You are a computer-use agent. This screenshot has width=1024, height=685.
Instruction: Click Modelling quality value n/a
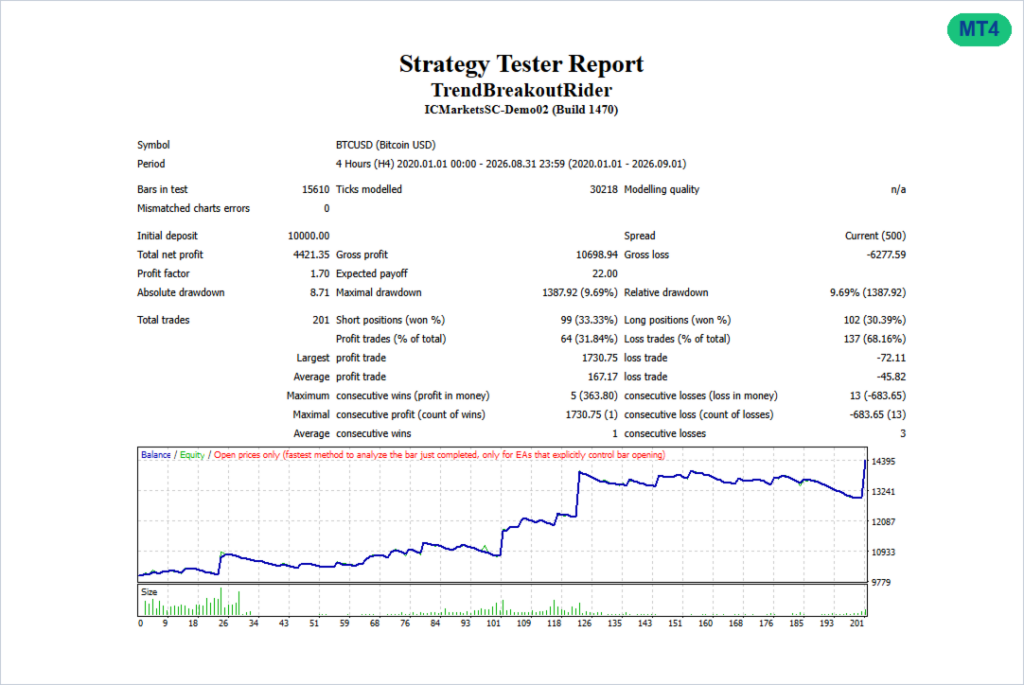pyautogui.click(x=898, y=189)
